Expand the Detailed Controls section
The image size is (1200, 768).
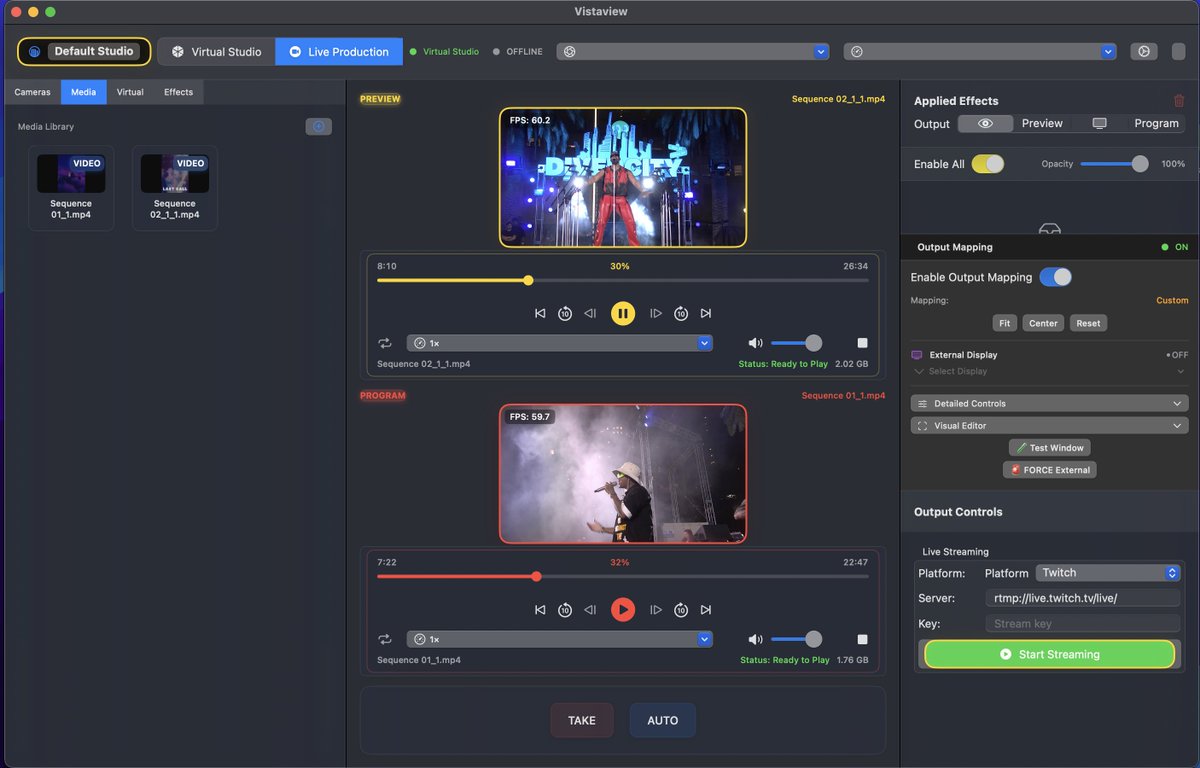click(x=1049, y=403)
